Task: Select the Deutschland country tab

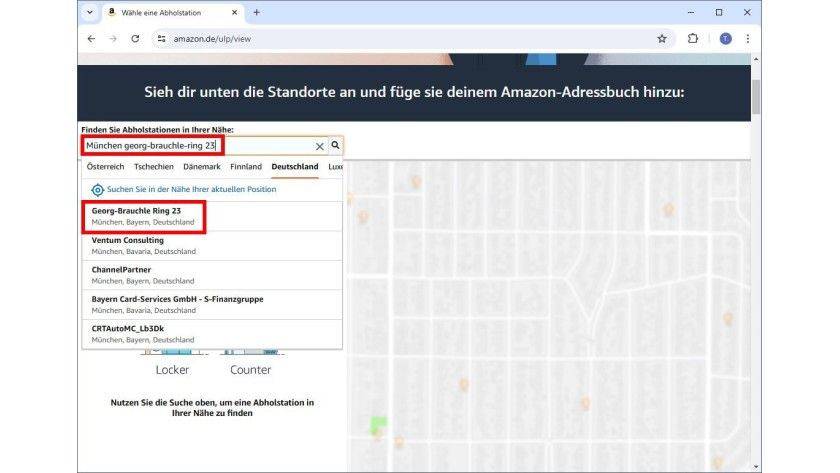Action: (x=295, y=167)
